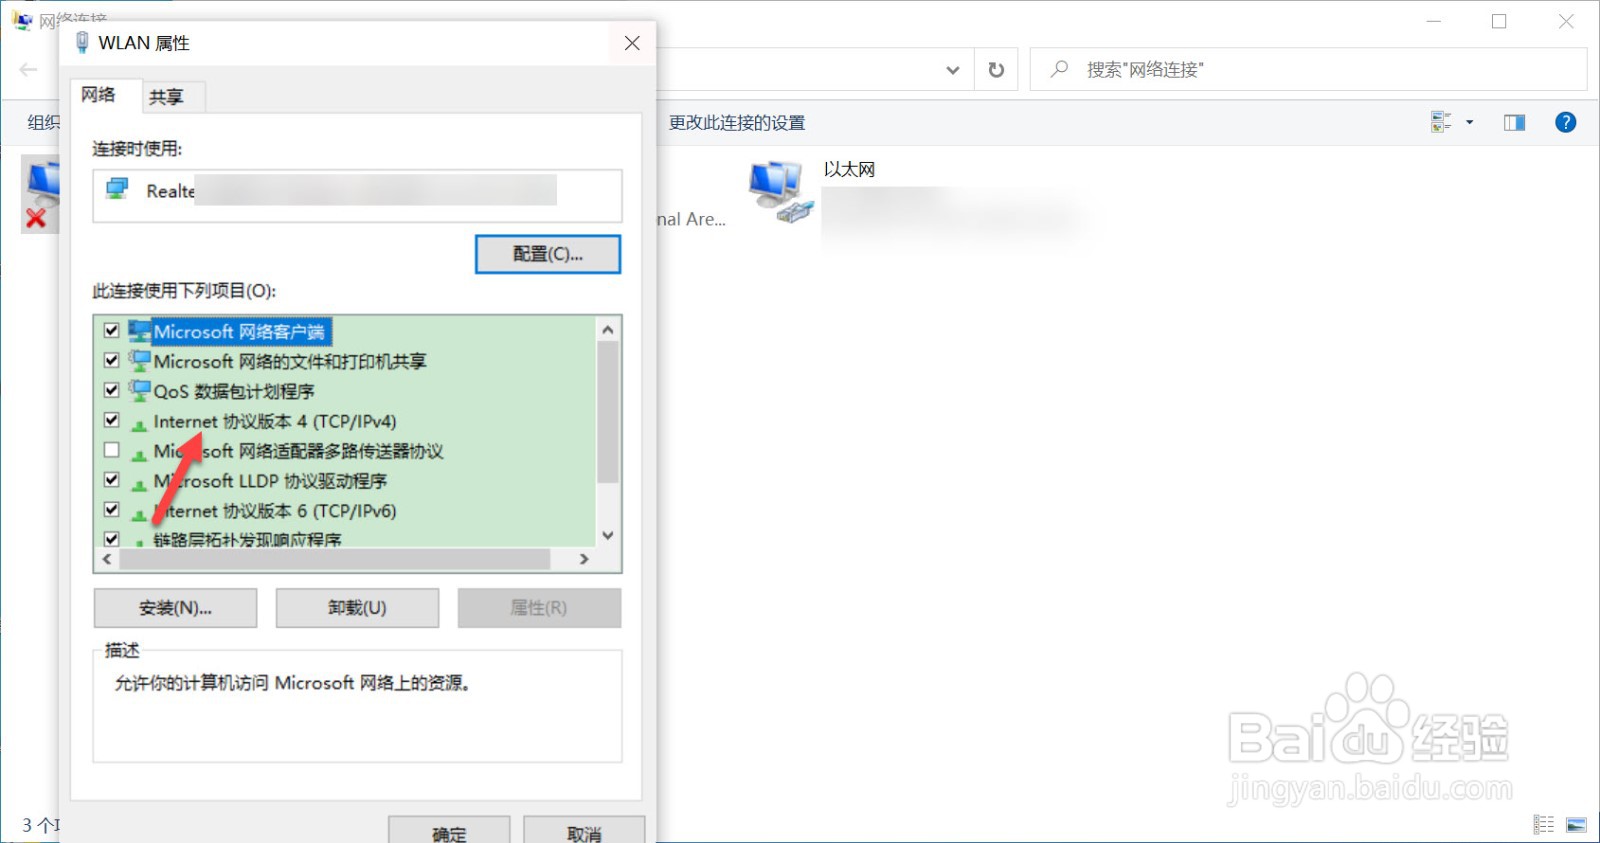
Task: Click the 属性(R) button
Action: 539,608
